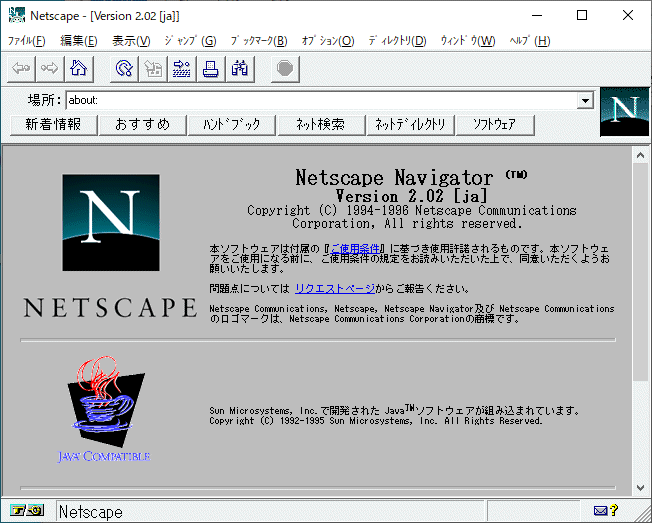Open the location field dropdown arrow

coord(585,101)
